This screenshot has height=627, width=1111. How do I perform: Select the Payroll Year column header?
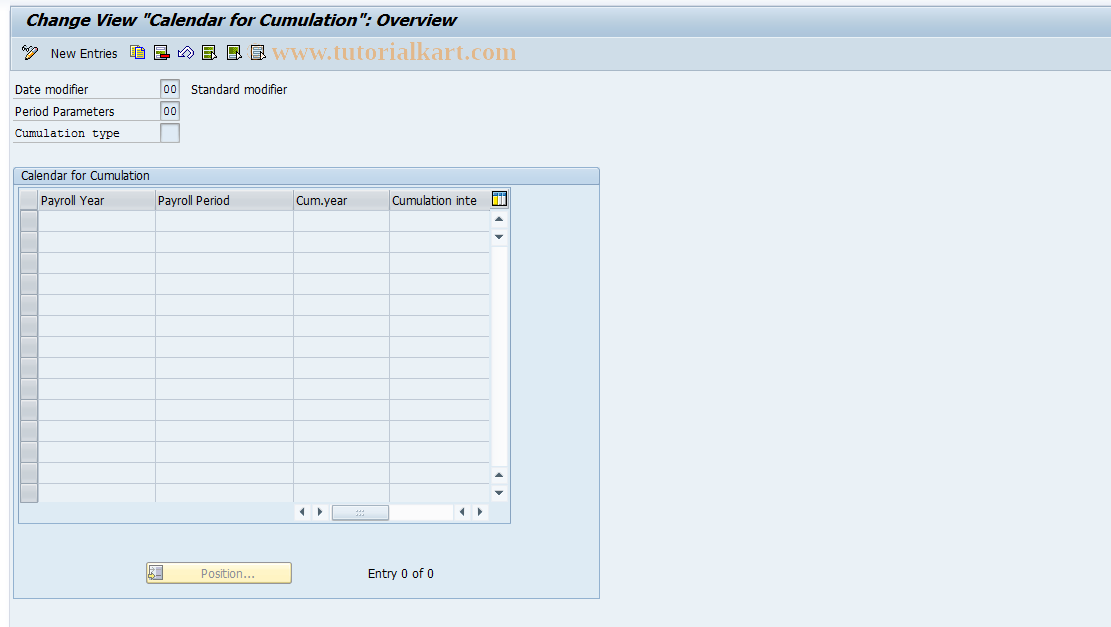pos(96,200)
